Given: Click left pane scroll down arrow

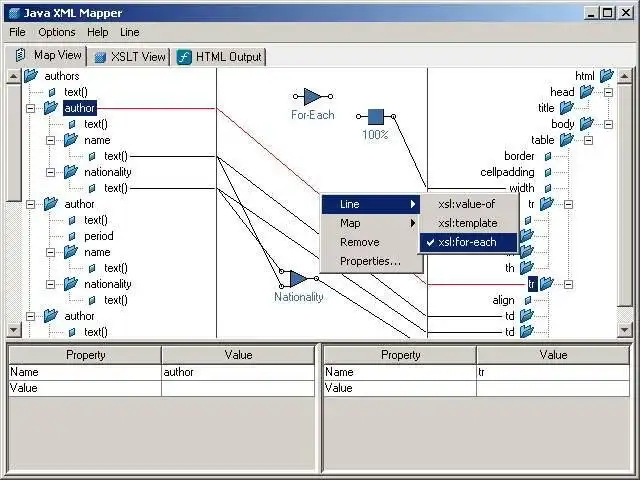Looking at the screenshot, I should 13,329.
